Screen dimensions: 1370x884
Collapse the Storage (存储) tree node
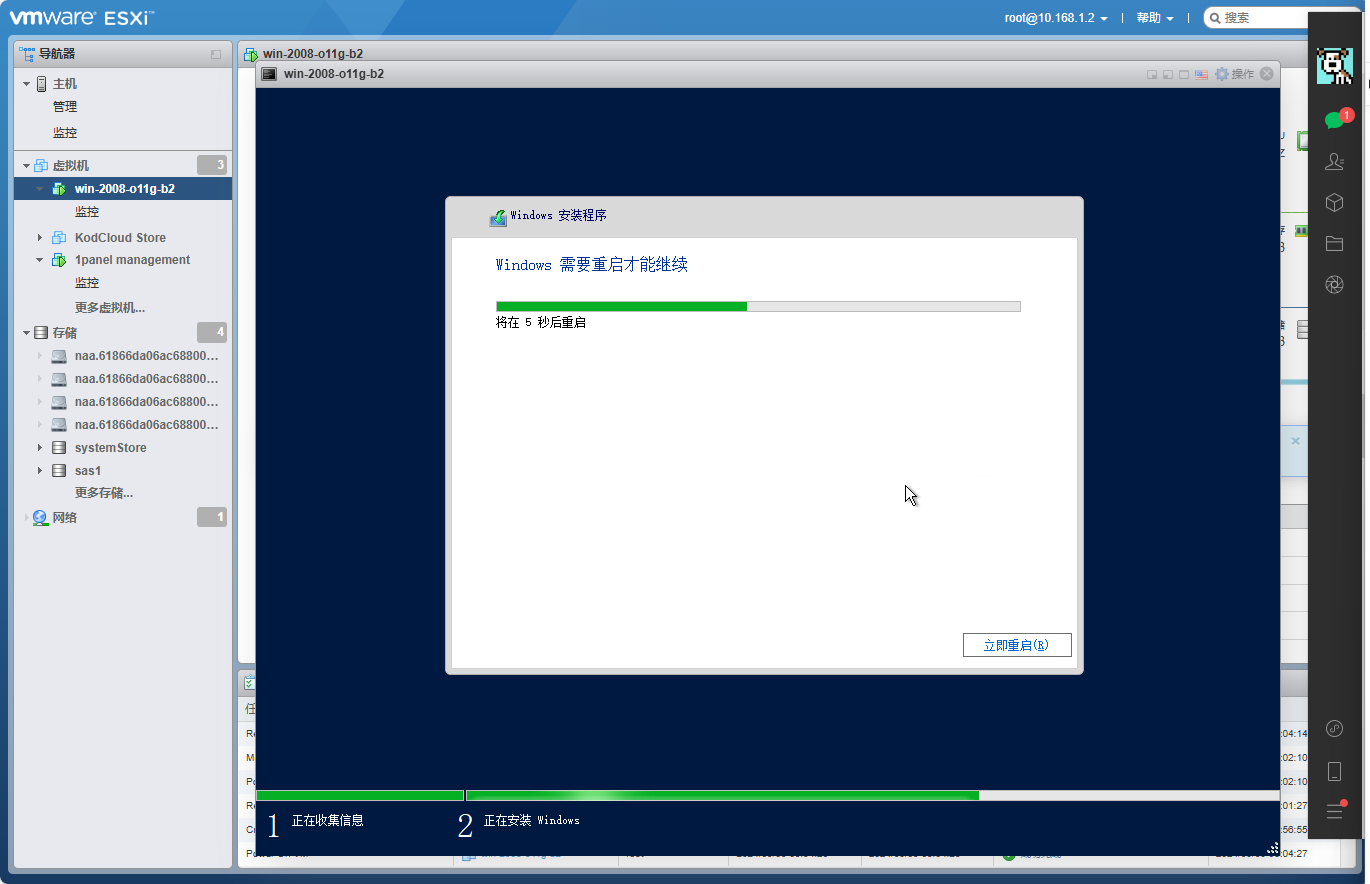click(27, 332)
